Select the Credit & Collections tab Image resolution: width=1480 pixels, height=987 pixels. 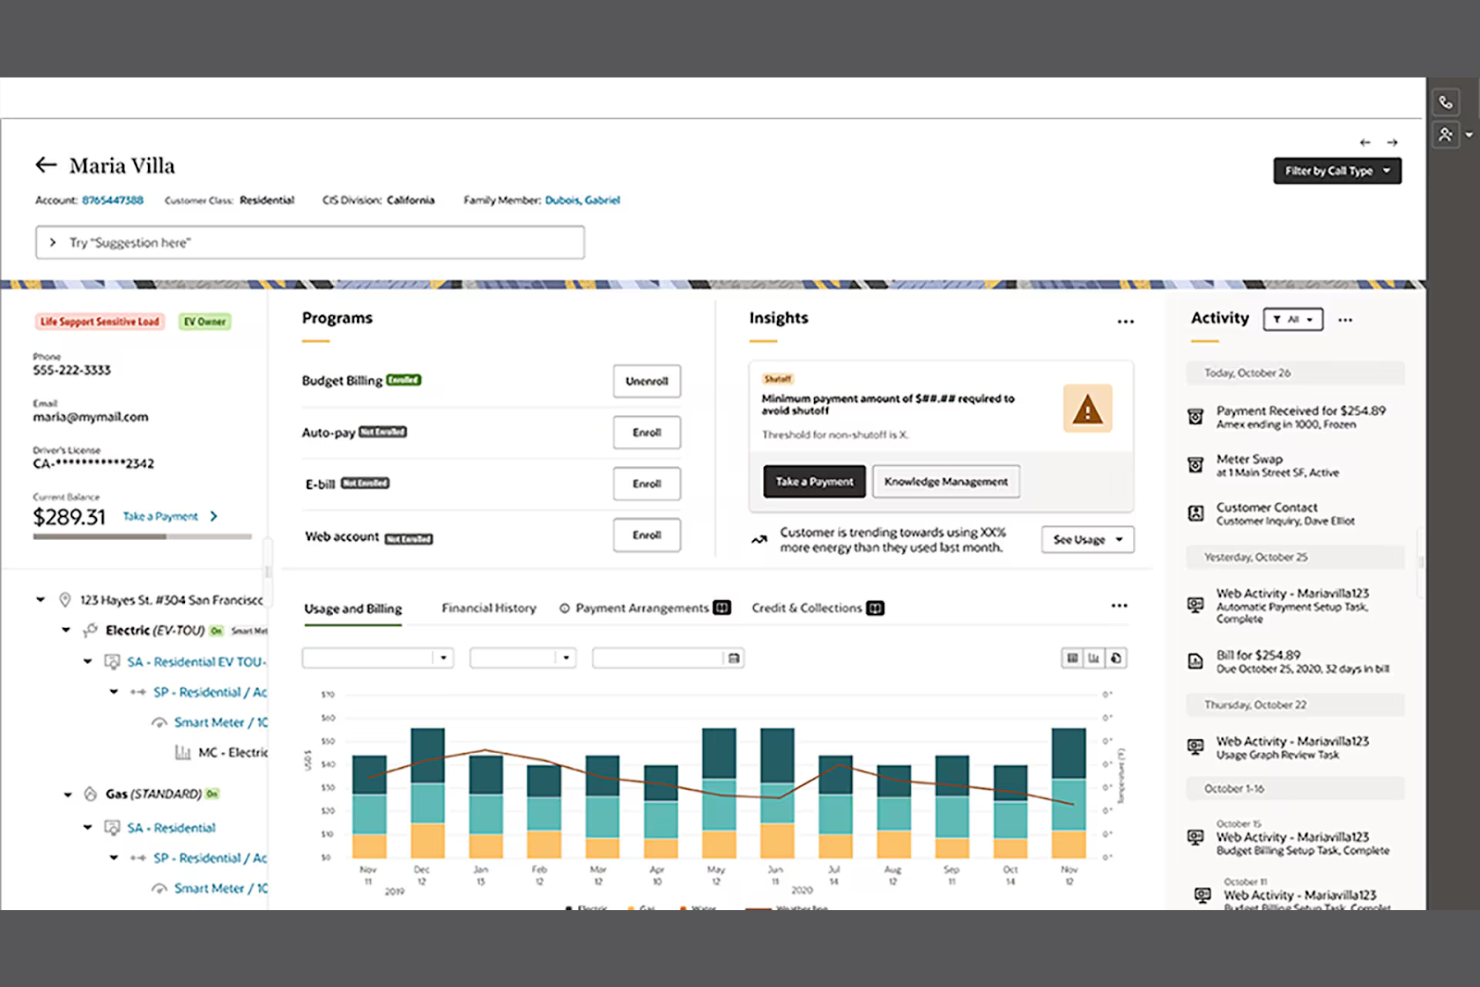click(x=806, y=607)
